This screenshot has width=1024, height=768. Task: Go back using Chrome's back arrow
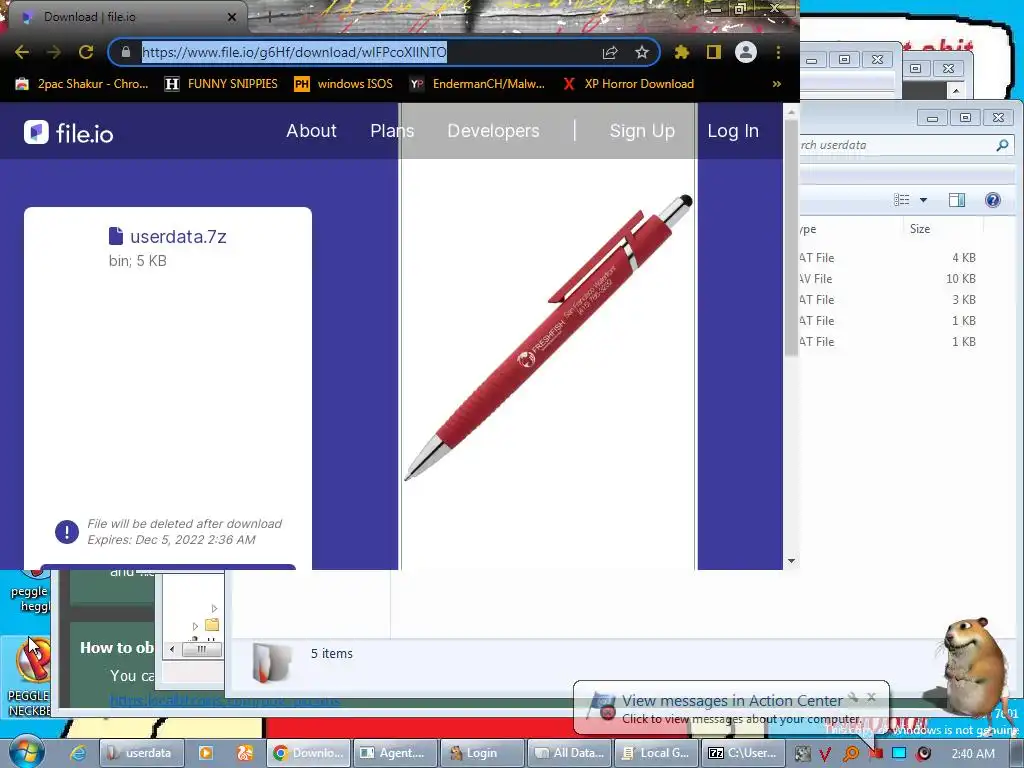pyautogui.click(x=22, y=52)
